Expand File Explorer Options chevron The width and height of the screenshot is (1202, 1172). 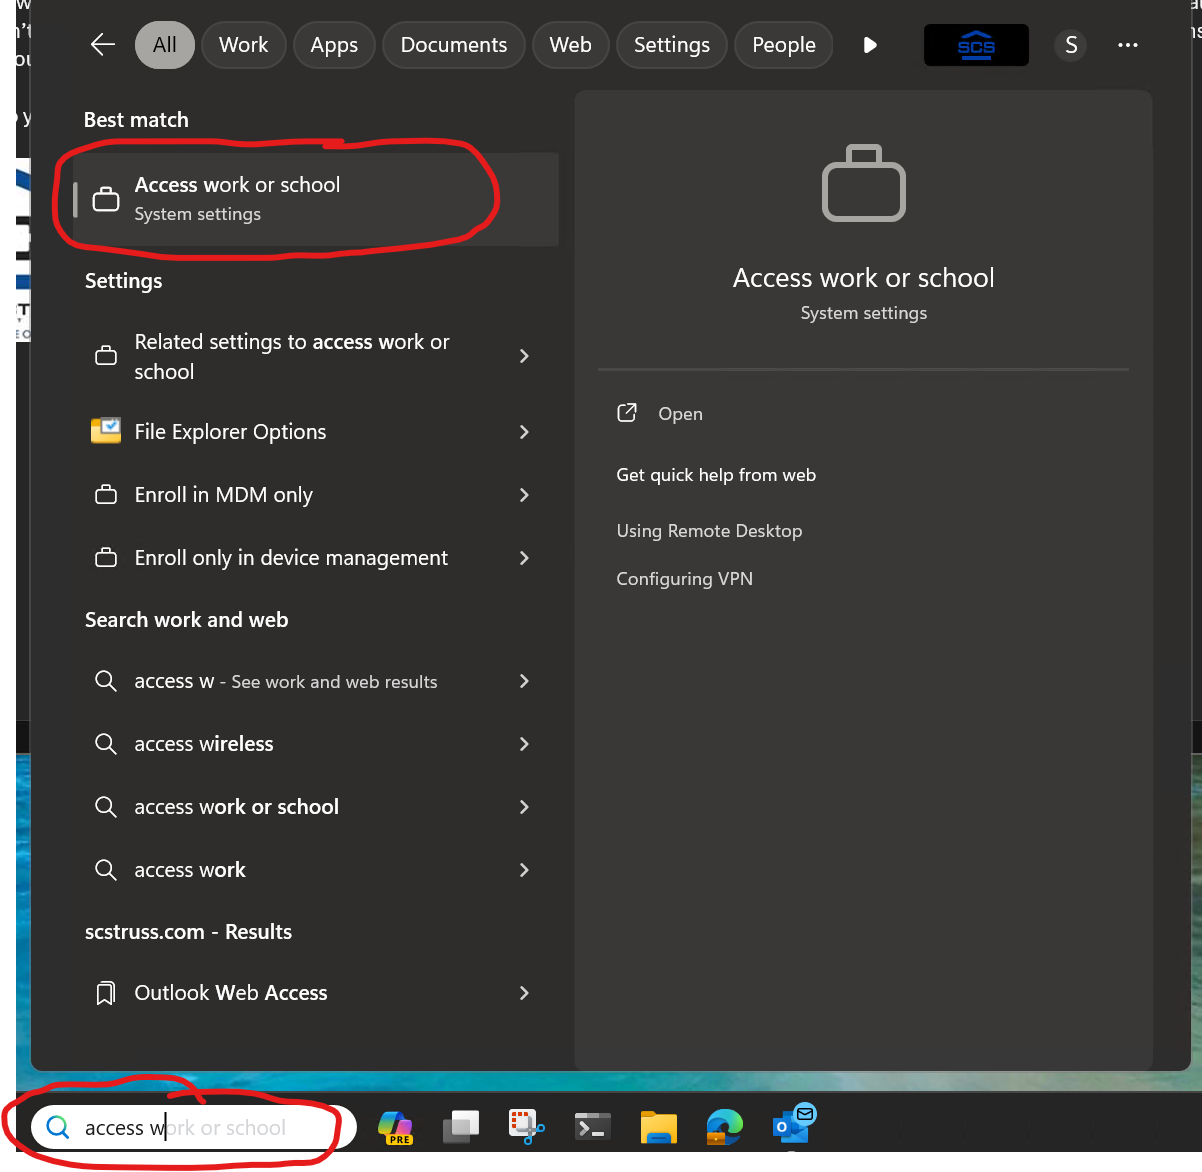tap(524, 432)
